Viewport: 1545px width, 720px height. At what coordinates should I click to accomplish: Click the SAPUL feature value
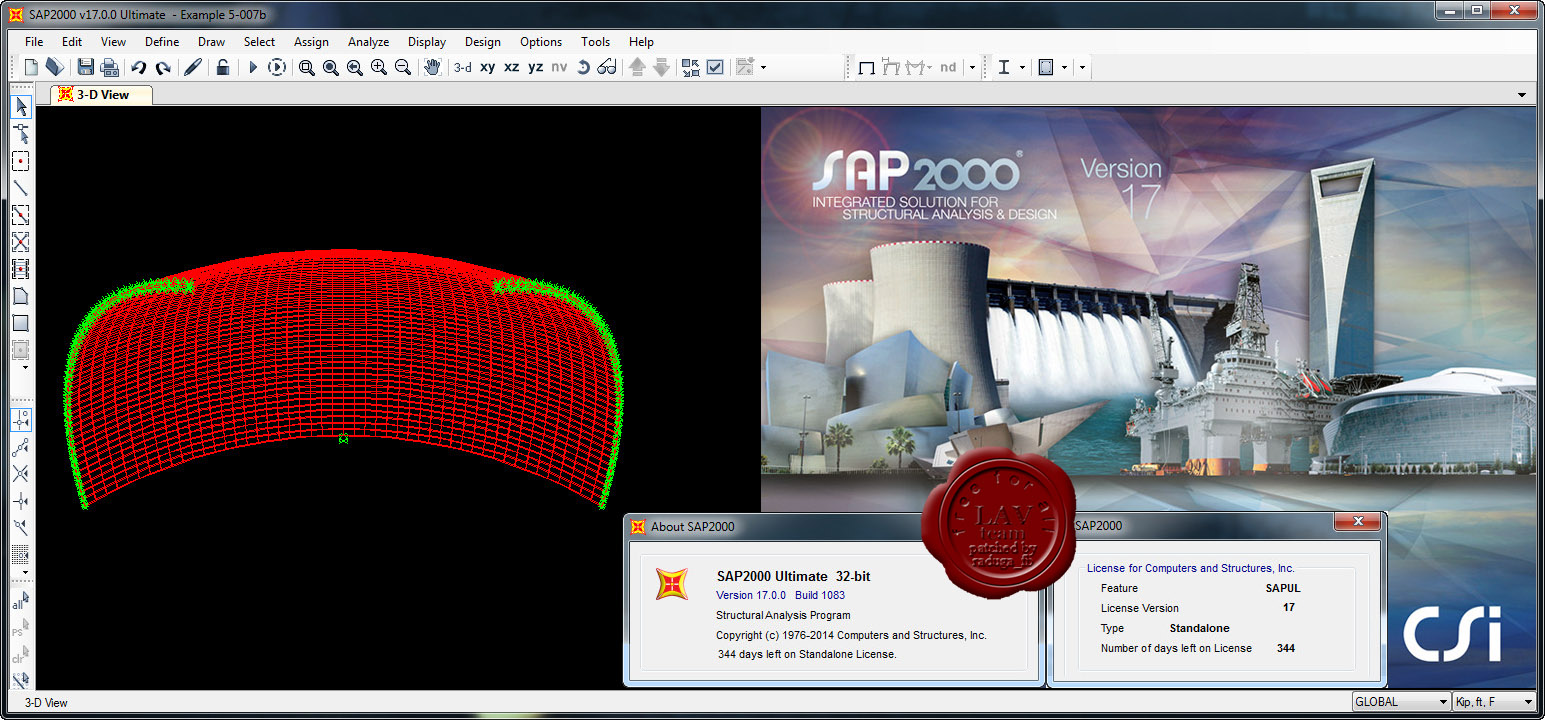pyautogui.click(x=1282, y=588)
